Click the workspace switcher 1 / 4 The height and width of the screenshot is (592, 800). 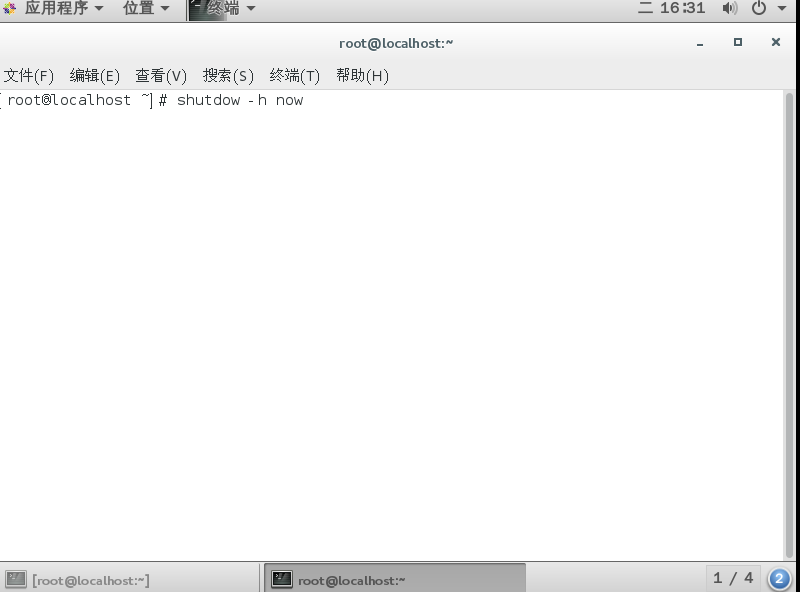coord(733,578)
